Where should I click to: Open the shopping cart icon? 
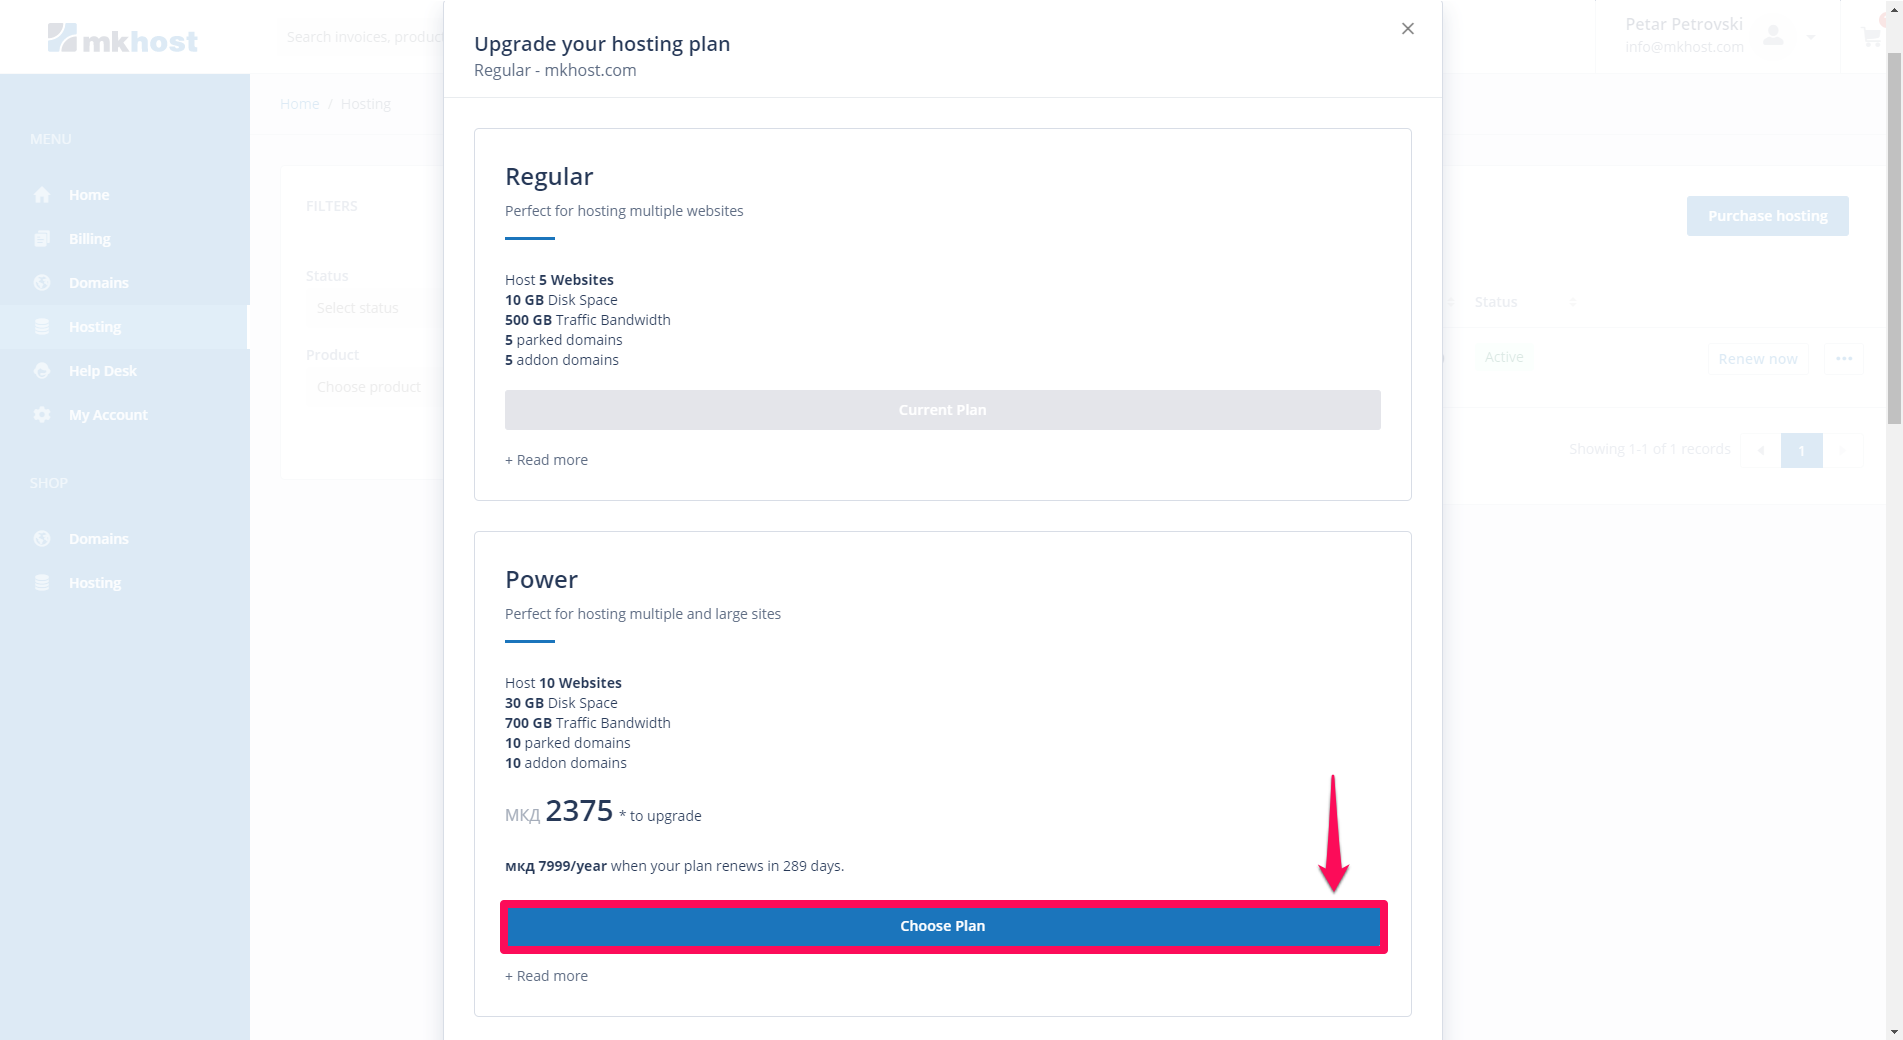[x=1870, y=38]
